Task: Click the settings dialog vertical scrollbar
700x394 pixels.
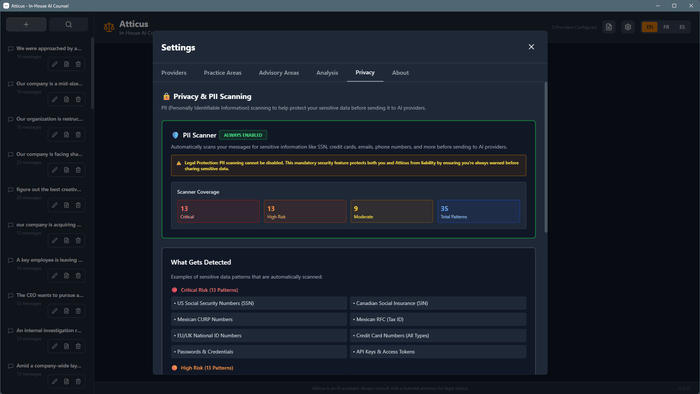Action: tap(545, 157)
